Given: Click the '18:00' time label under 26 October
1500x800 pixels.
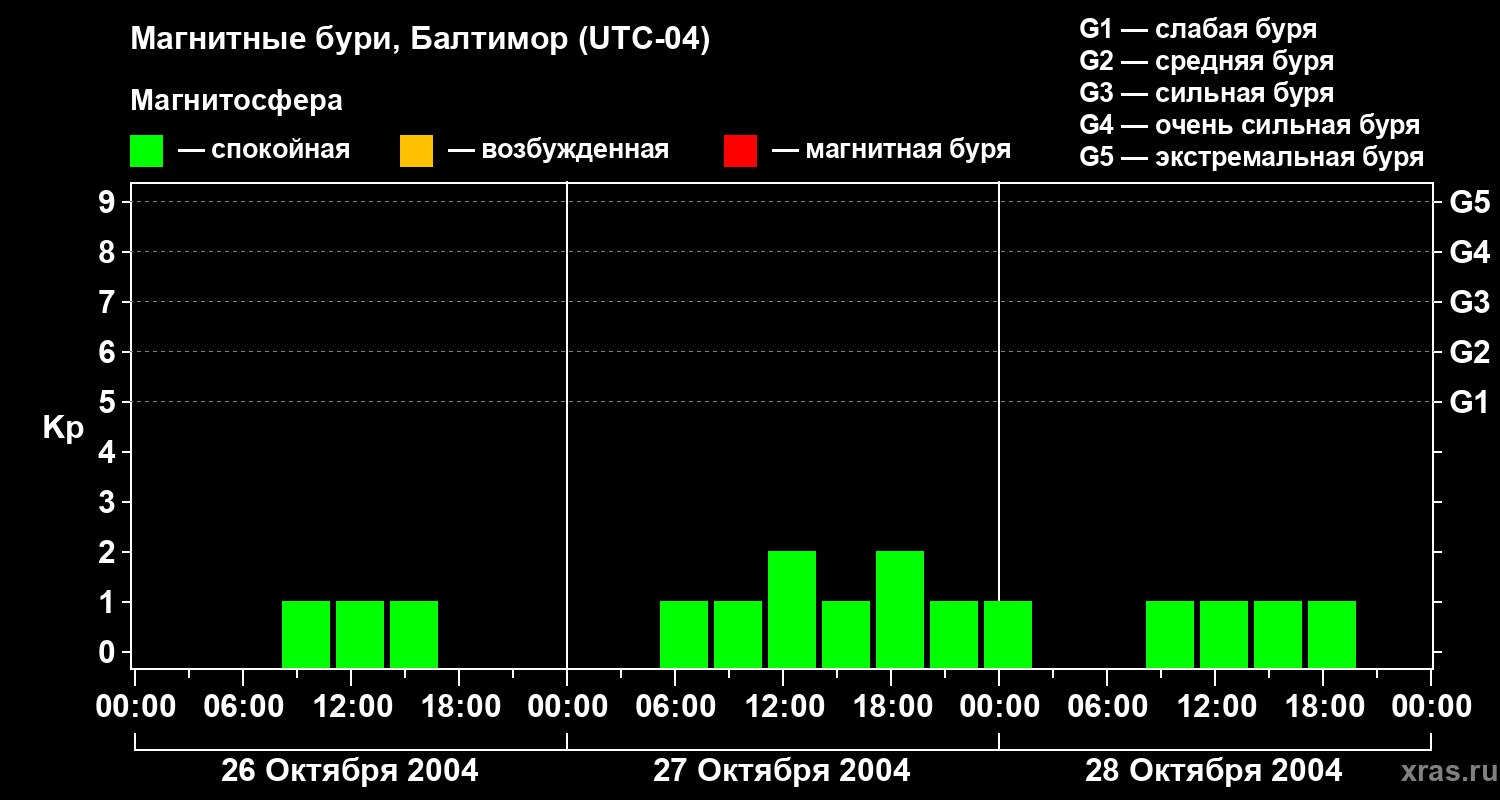Looking at the screenshot, I should tap(459, 706).
